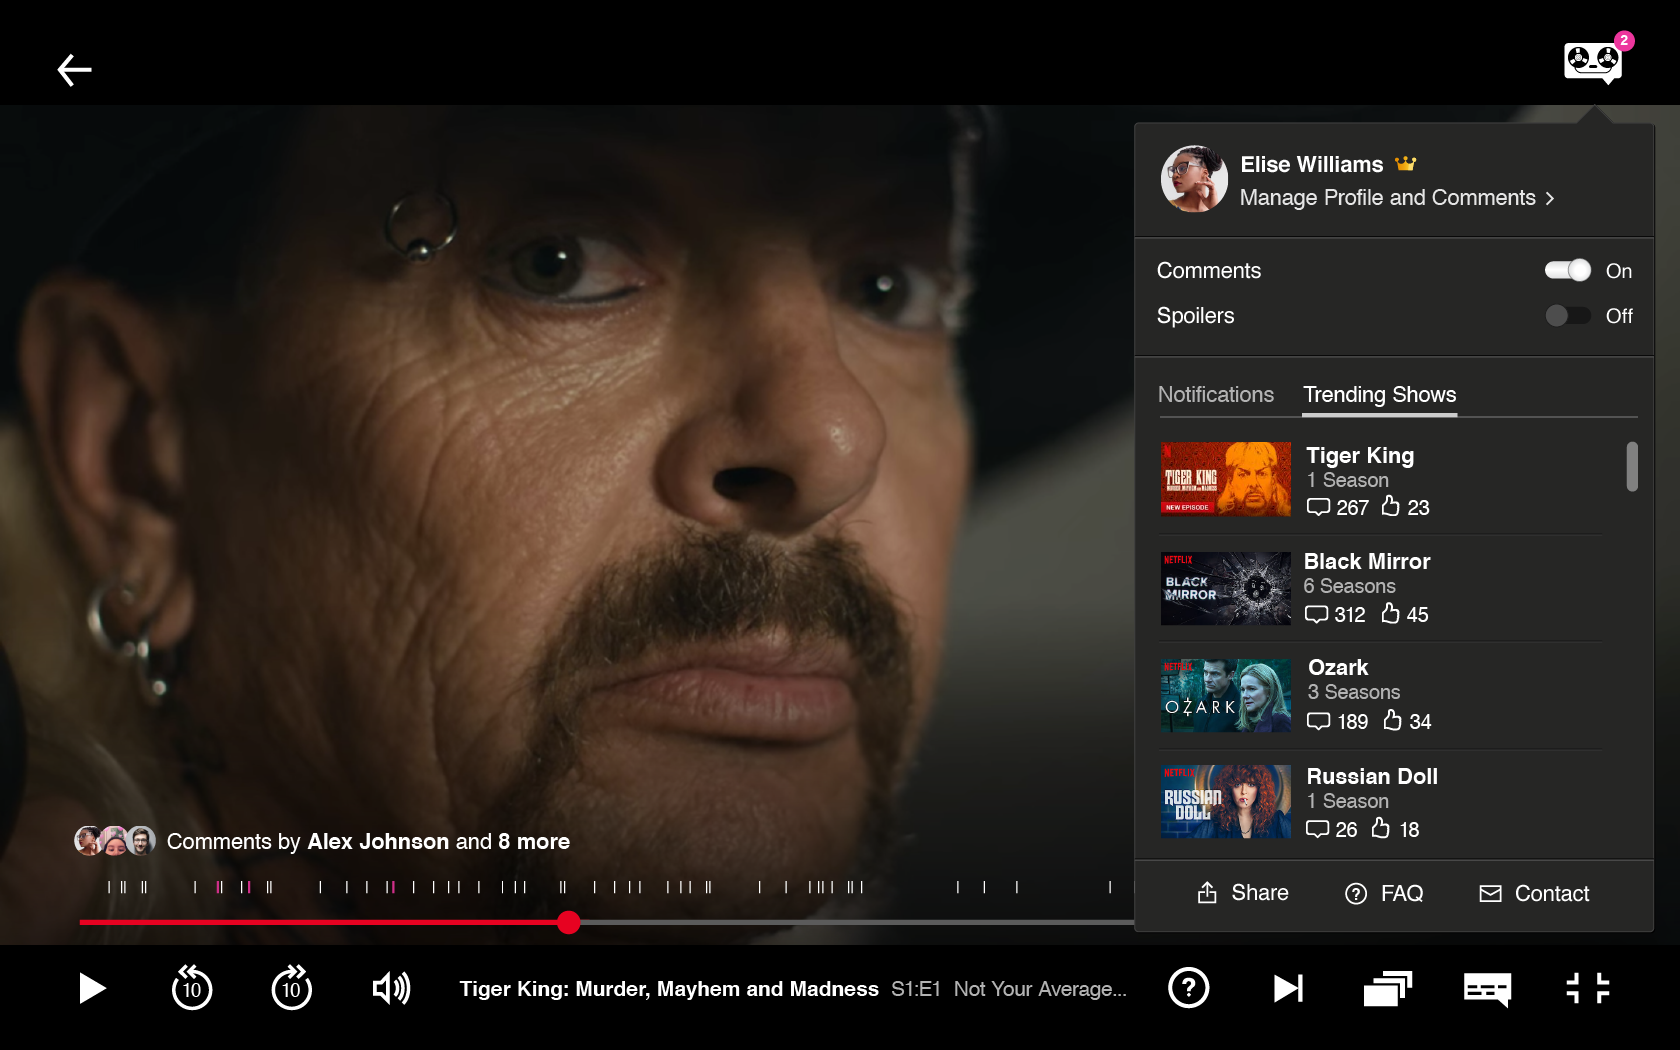This screenshot has width=1680, height=1050.
Task: Click the Share icon
Action: (1207, 893)
